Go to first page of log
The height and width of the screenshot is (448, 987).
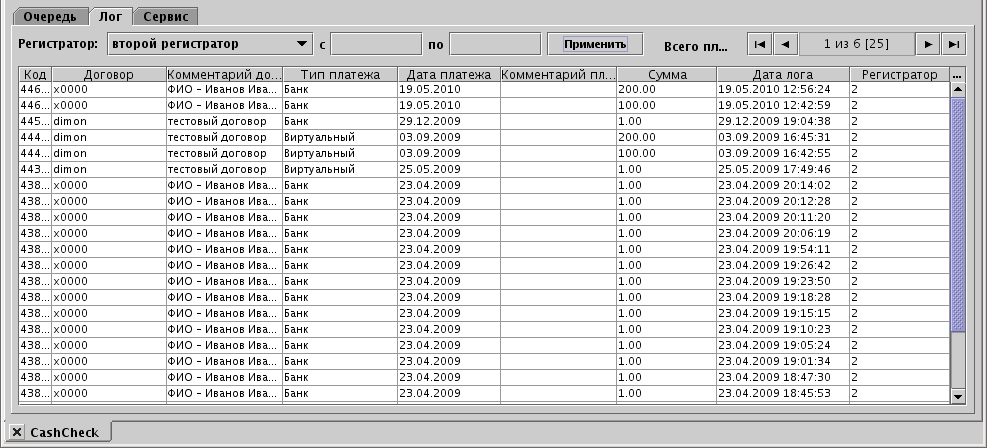[x=760, y=45]
